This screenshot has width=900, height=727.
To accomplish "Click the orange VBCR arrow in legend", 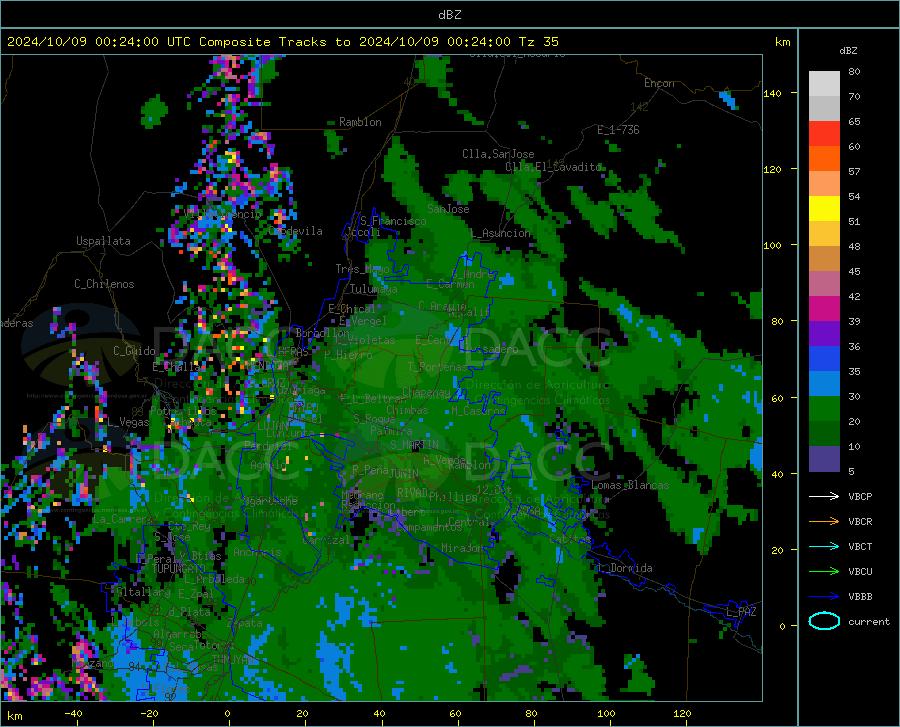I will (x=824, y=521).
